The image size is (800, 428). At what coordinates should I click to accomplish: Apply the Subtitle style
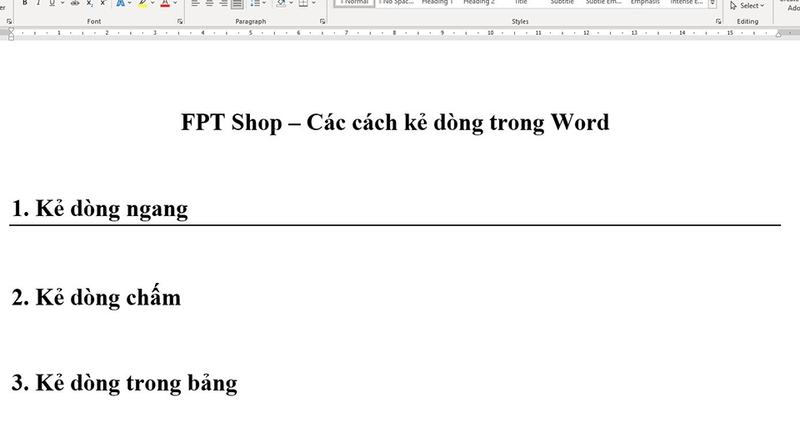coord(562,3)
